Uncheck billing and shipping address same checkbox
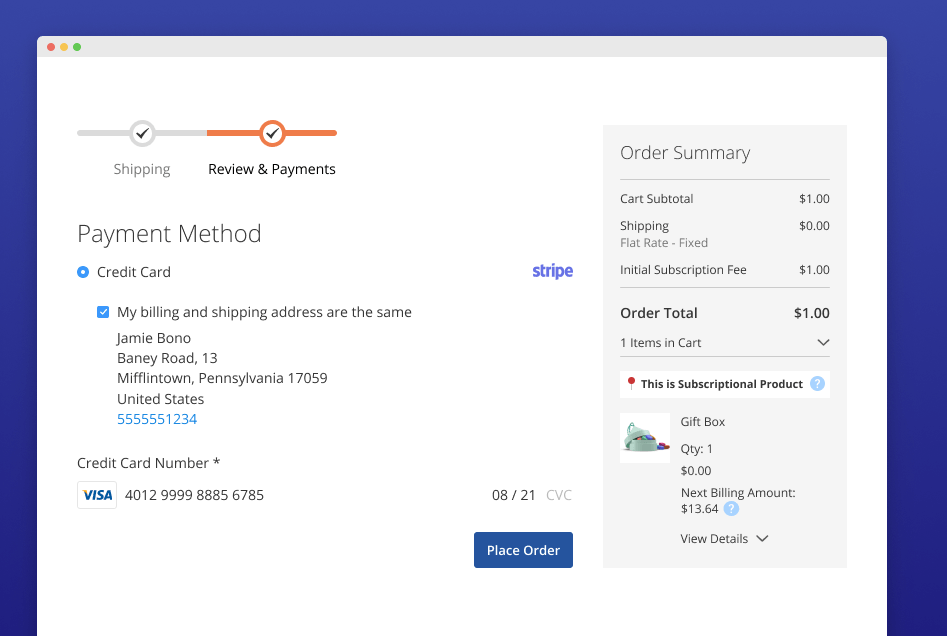 click(103, 312)
